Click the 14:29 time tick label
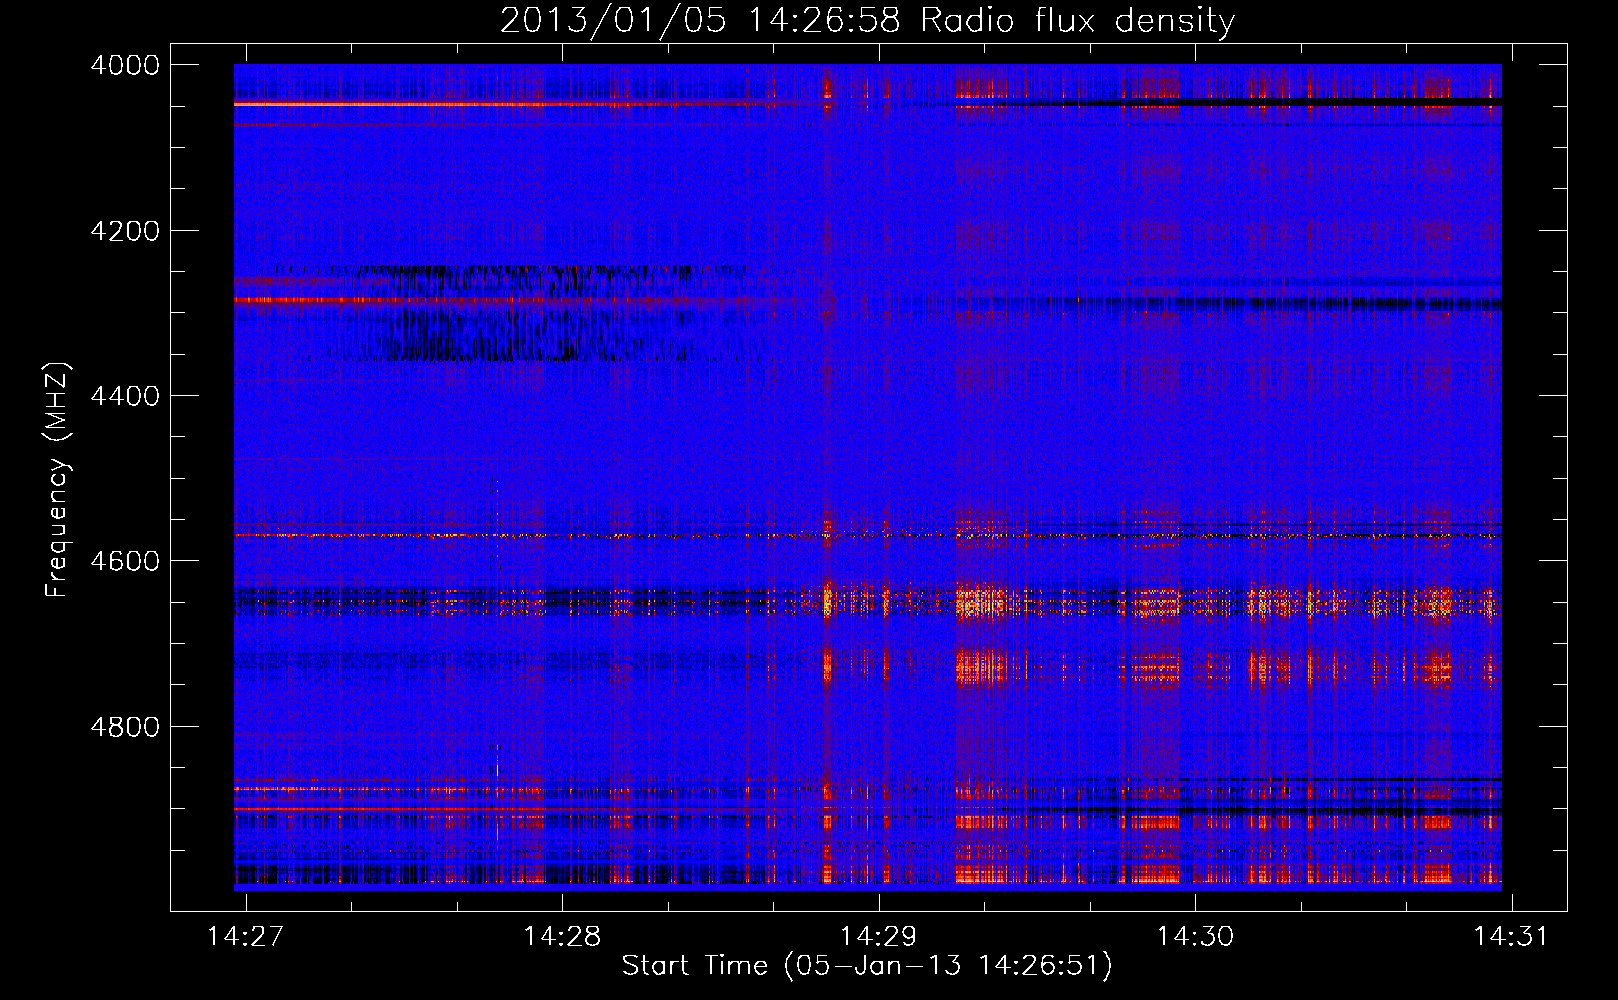The image size is (1618, 1000). click(879, 936)
